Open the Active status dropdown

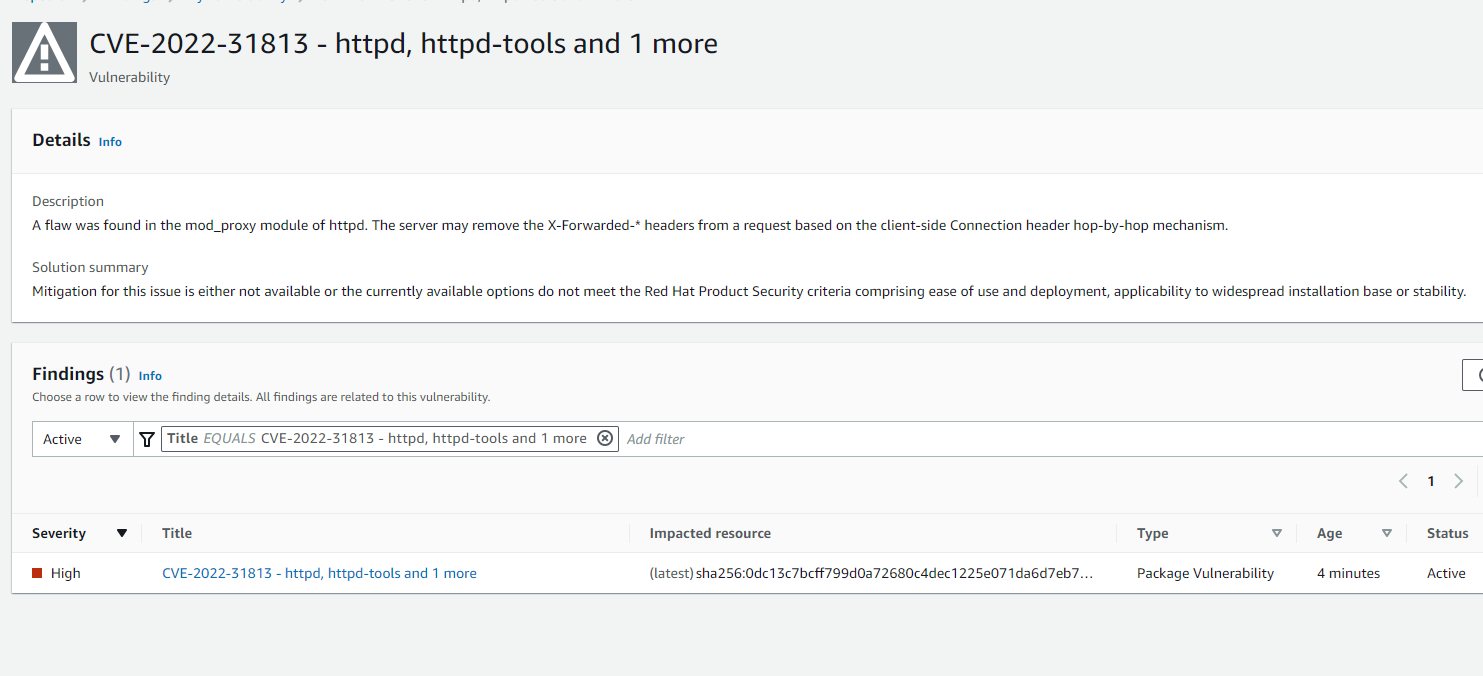(x=82, y=439)
